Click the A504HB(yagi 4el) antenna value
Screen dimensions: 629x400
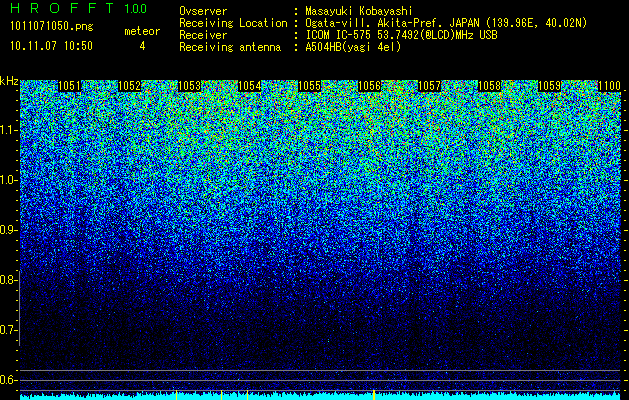click(353, 47)
